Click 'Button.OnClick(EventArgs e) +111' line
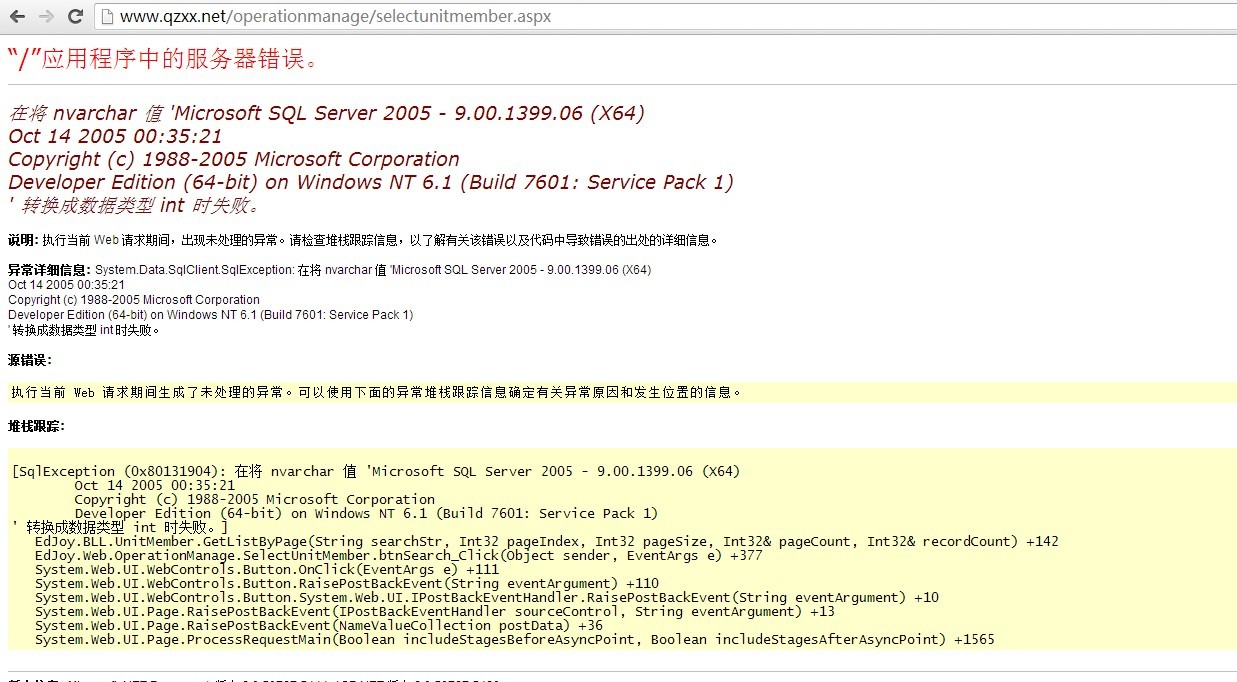 tap(267, 569)
